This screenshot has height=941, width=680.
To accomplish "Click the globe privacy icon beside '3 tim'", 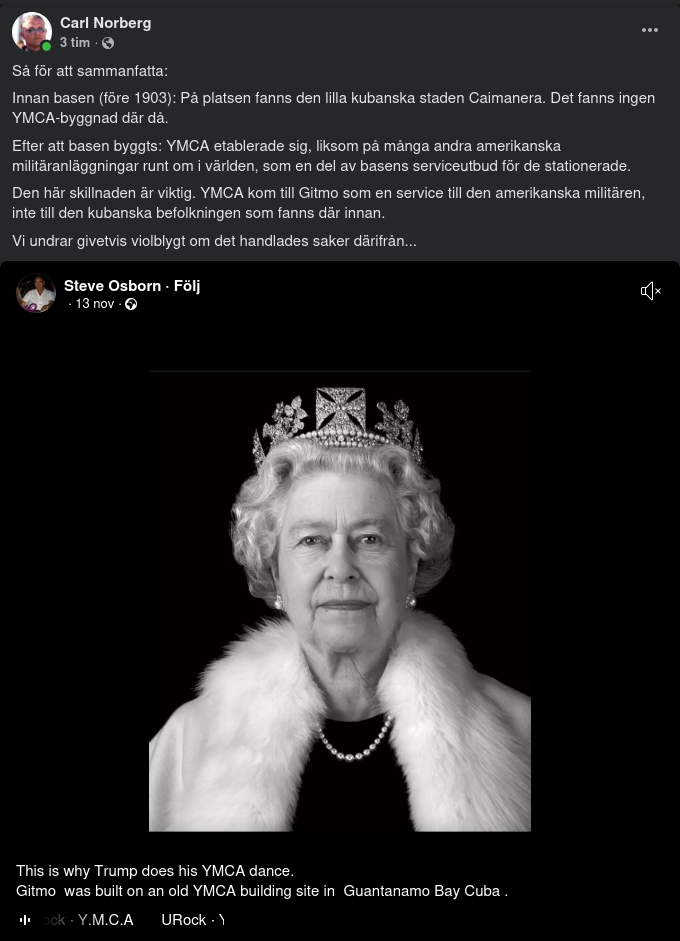I will (108, 43).
